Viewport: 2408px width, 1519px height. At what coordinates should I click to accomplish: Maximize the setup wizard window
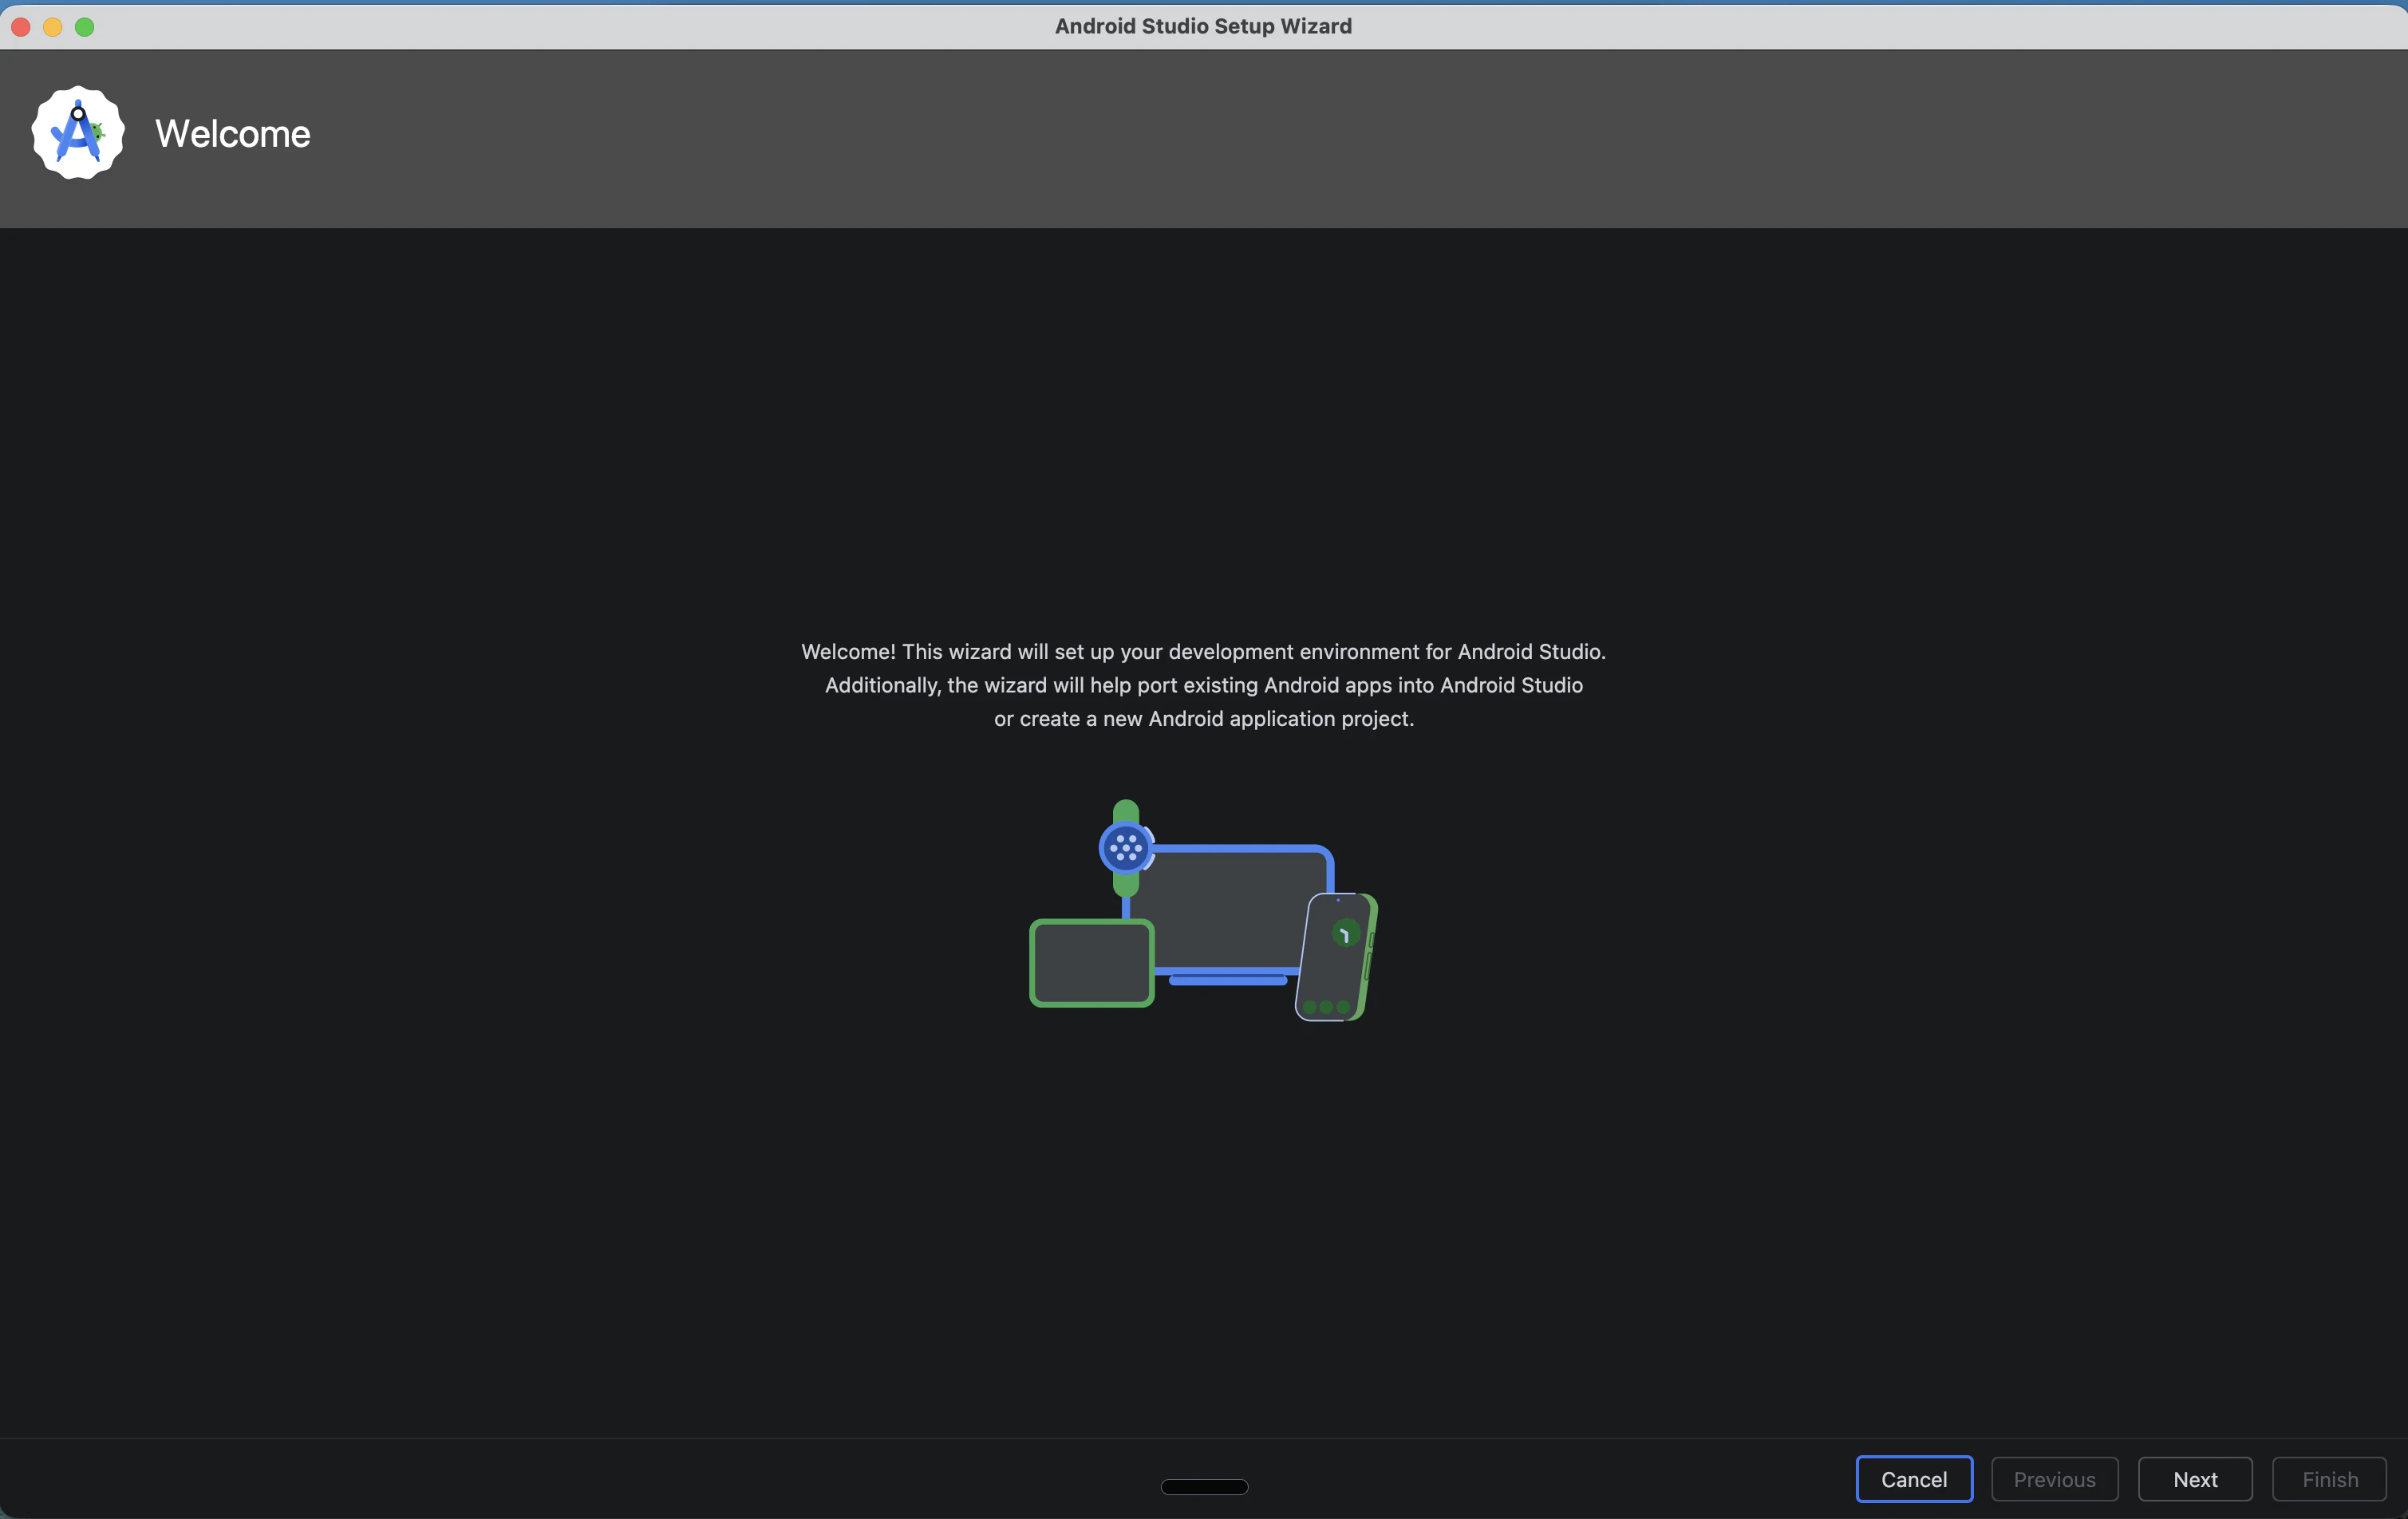(x=84, y=27)
